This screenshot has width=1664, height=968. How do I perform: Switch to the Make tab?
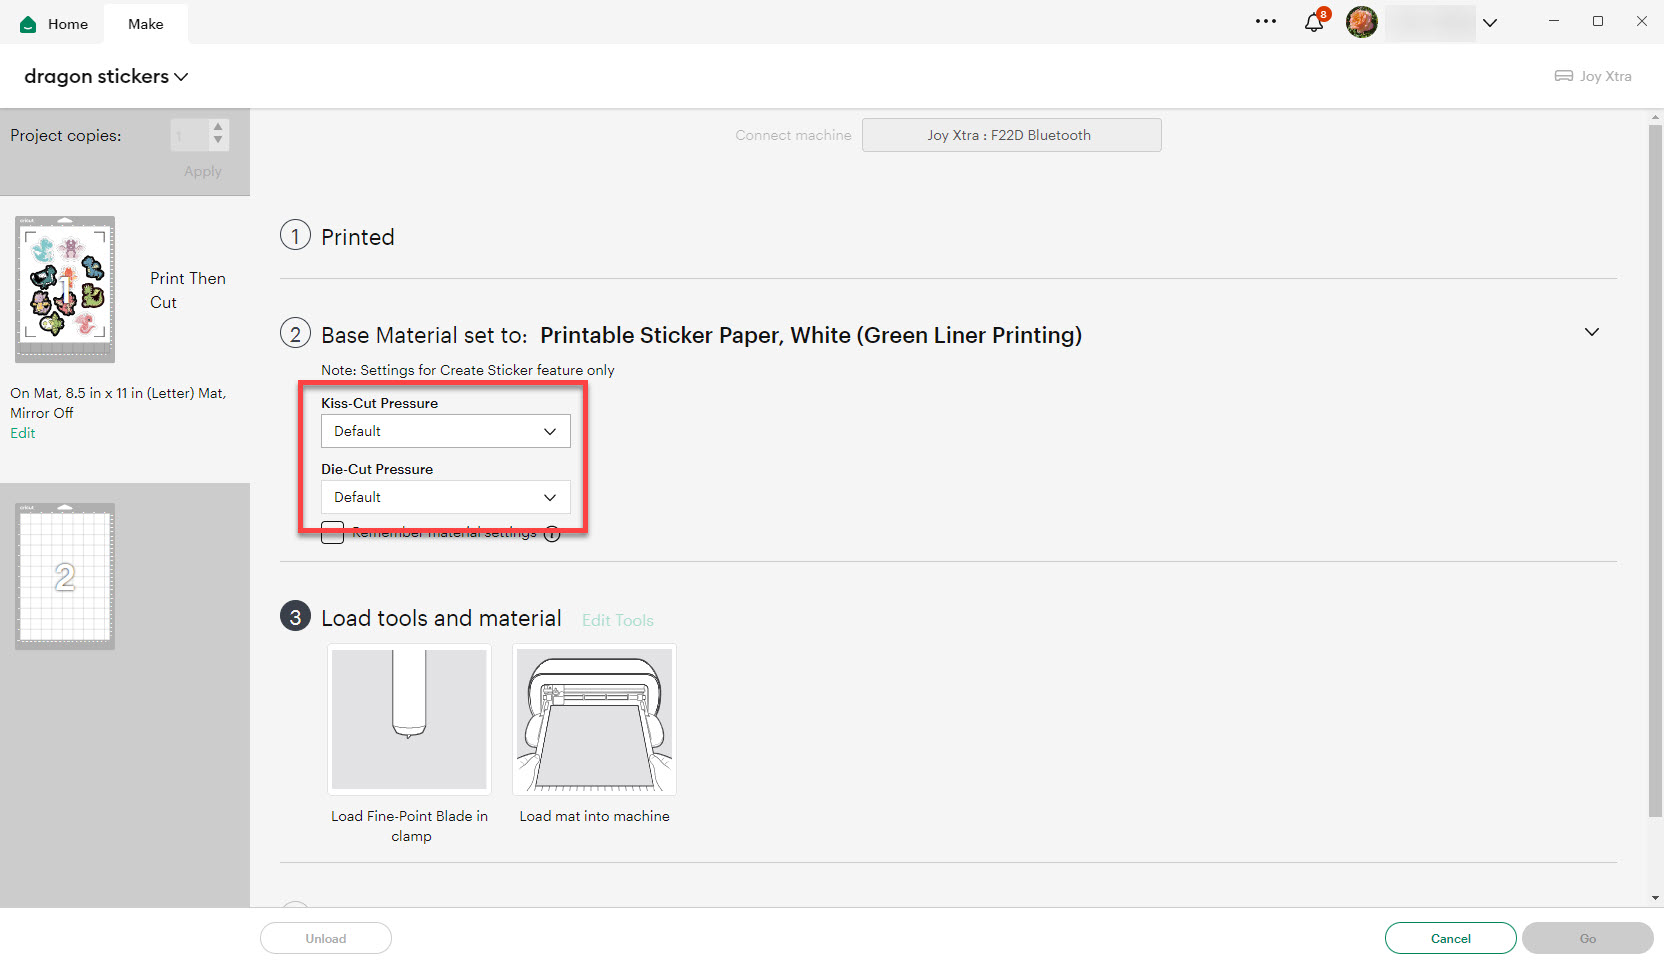click(145, 23)
